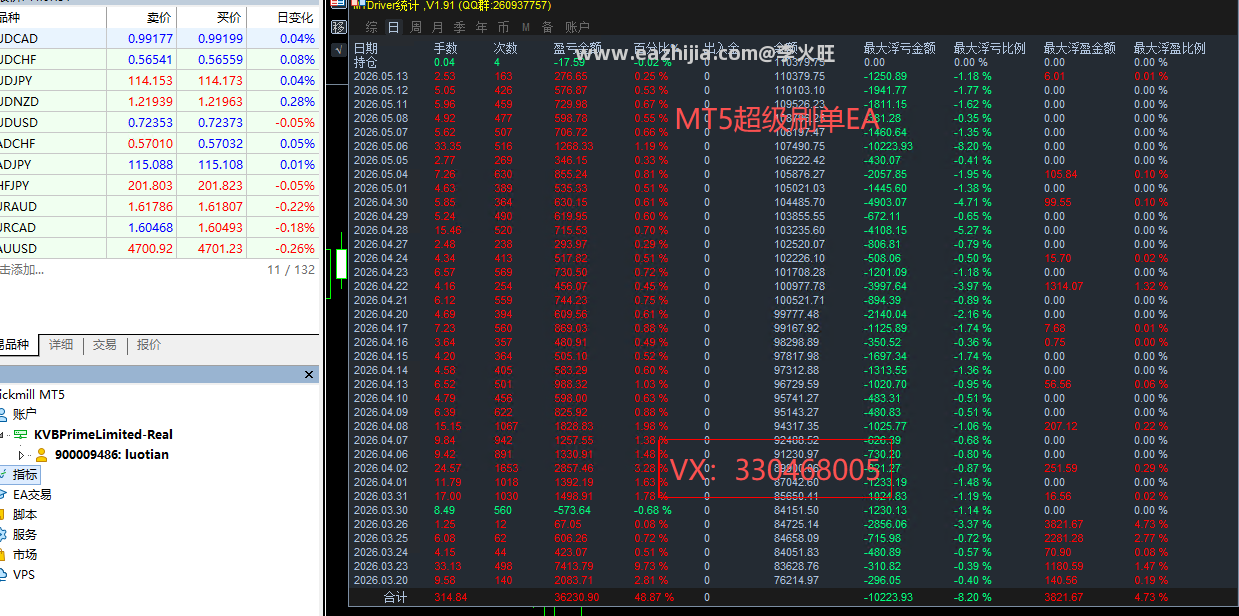1239x616 pixels.
Task: Click the 击添加... add-symbol field
Action: 22,269
